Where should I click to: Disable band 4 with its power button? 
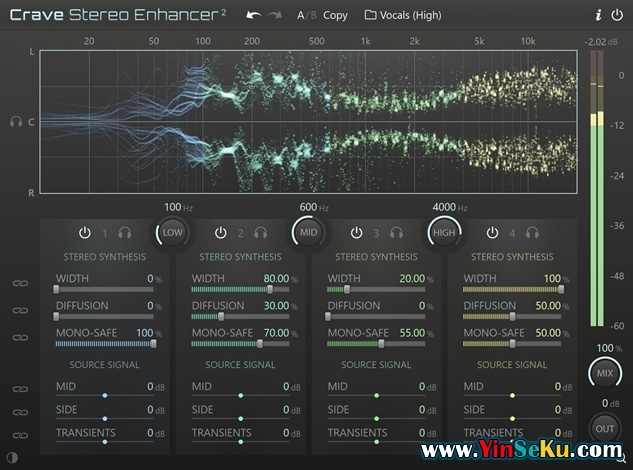492,233
